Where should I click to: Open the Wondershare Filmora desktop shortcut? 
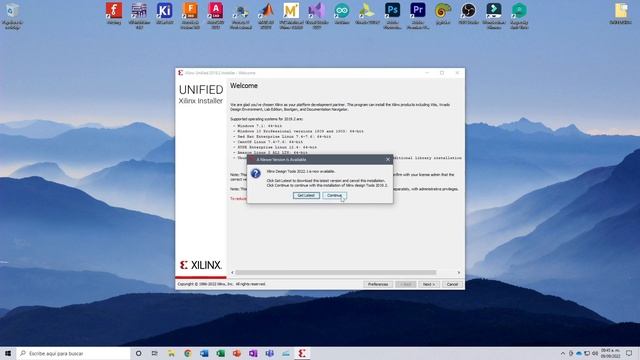tap(494, 16)
